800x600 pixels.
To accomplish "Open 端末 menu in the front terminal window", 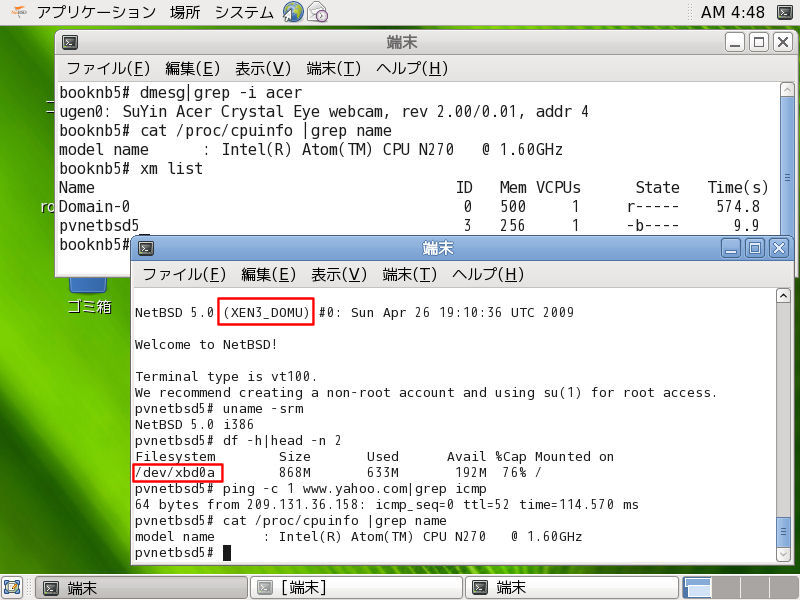I will (x=410, y=274).
